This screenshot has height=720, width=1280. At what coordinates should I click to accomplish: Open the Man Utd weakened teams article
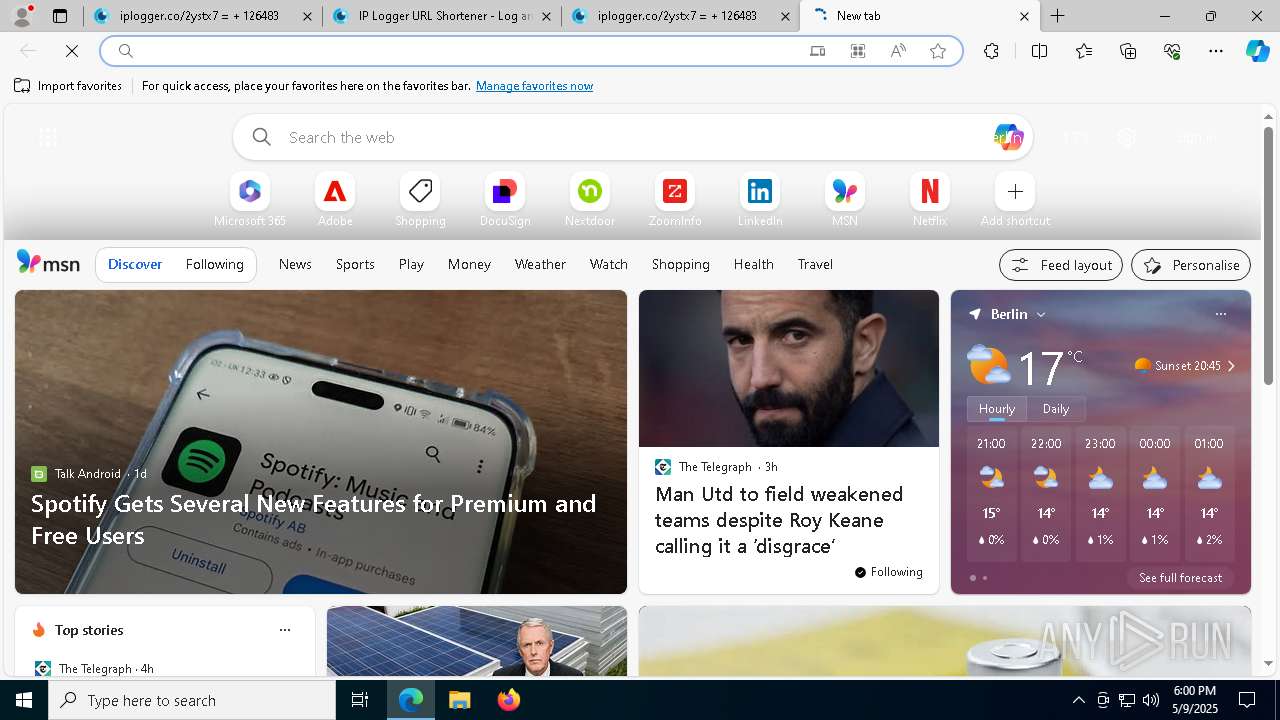click(779, 520)
